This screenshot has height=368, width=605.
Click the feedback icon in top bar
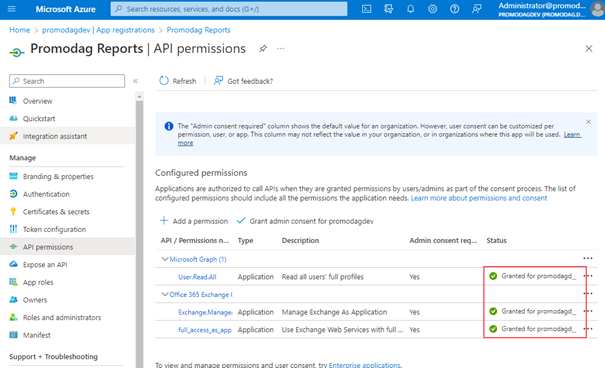477,9
